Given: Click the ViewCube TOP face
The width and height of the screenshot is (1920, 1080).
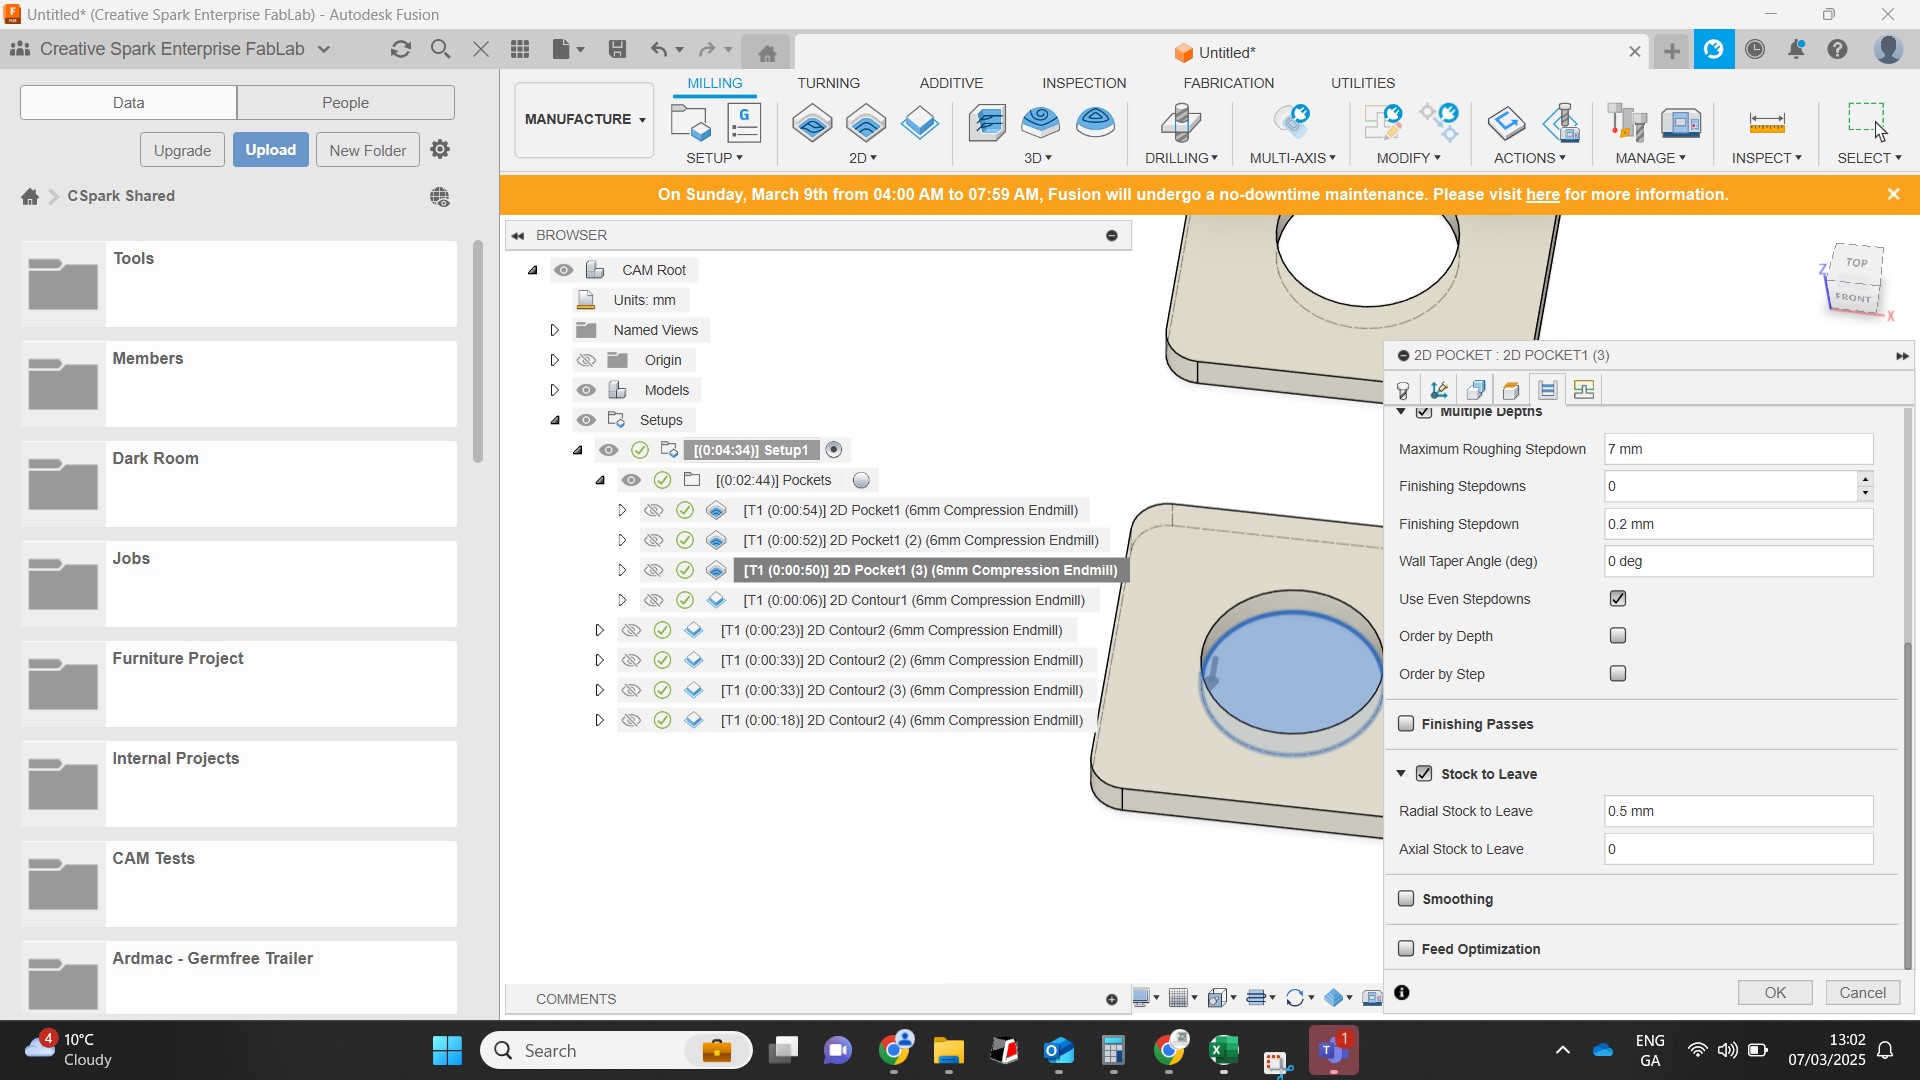Looking at the screenshot, I should tap(1857, 263).
